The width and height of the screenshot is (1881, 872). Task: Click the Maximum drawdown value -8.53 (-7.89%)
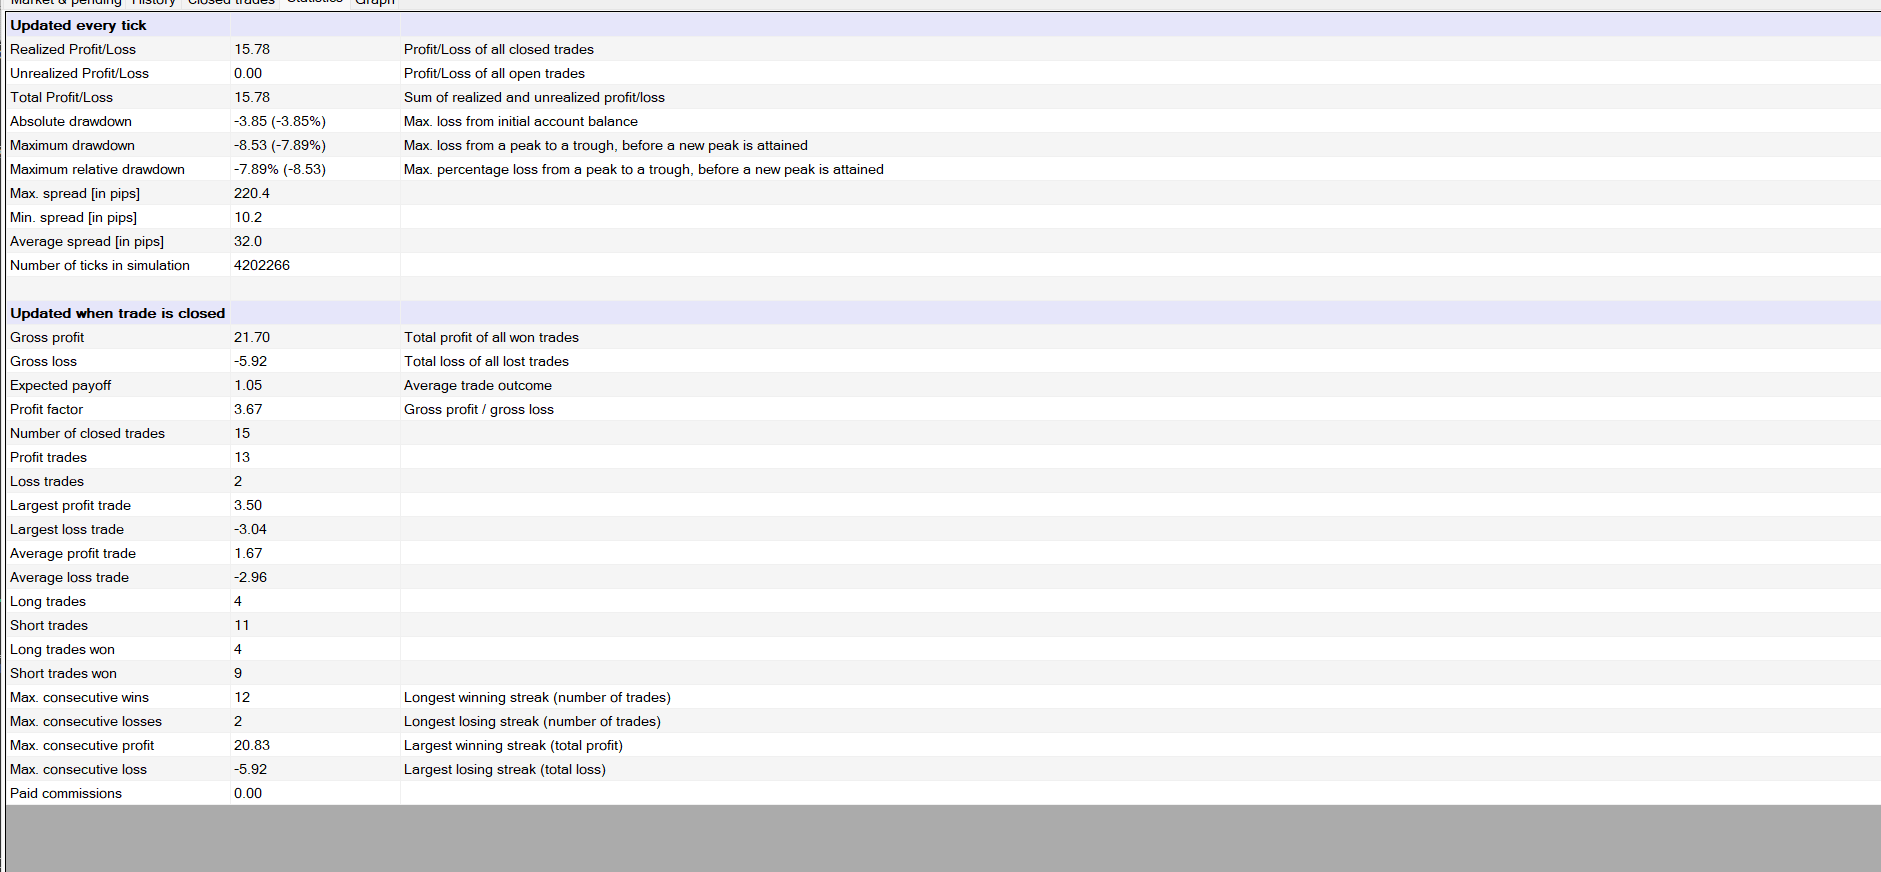pyautogui.click(x=280, y=145)
